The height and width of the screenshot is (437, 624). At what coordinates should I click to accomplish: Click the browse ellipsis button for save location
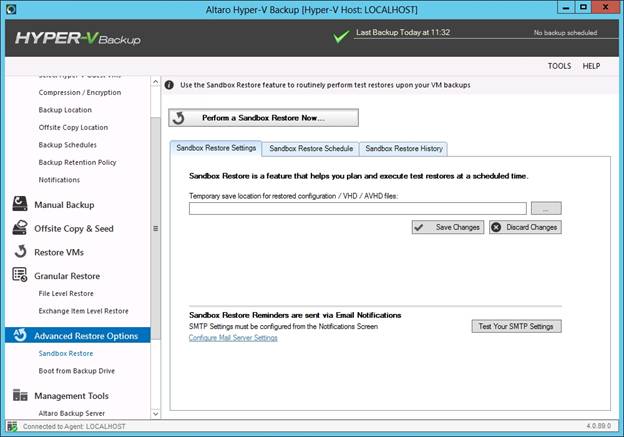click(546, 208)
